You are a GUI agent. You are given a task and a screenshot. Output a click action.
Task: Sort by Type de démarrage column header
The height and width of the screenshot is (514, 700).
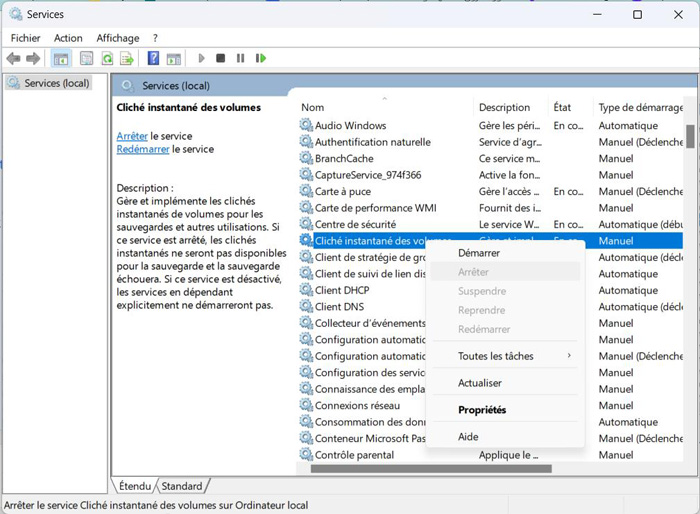click(x=637, y=107)
